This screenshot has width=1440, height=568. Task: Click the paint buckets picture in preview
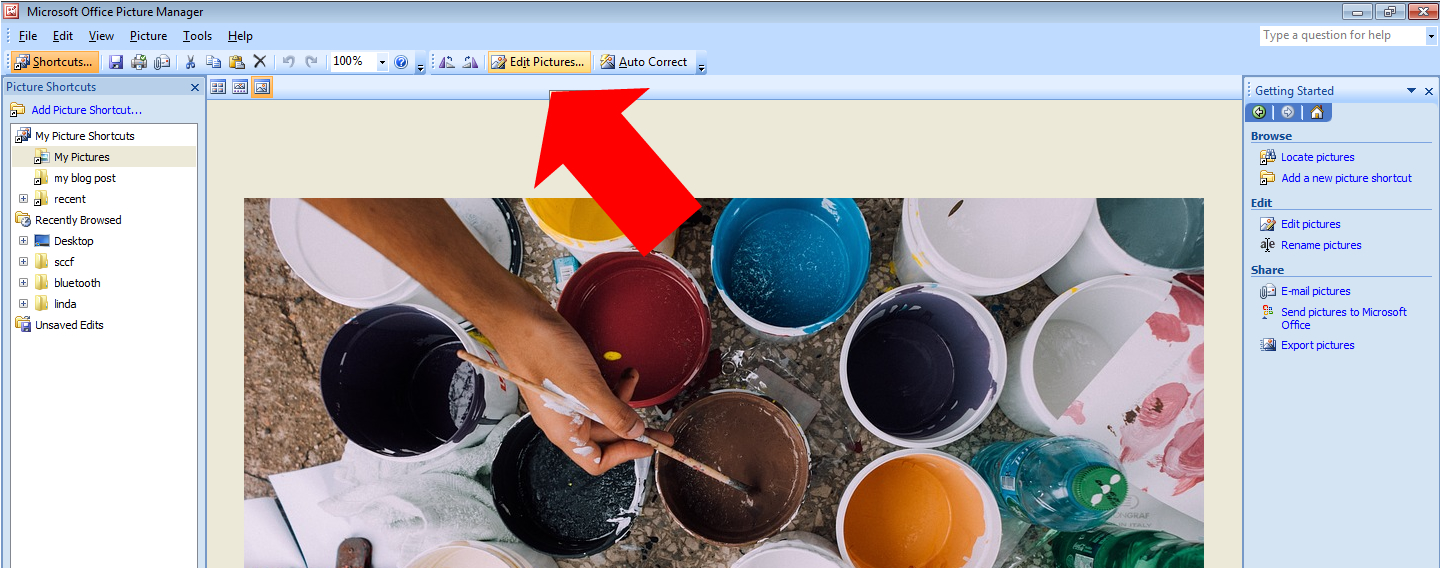coord(724,383)
